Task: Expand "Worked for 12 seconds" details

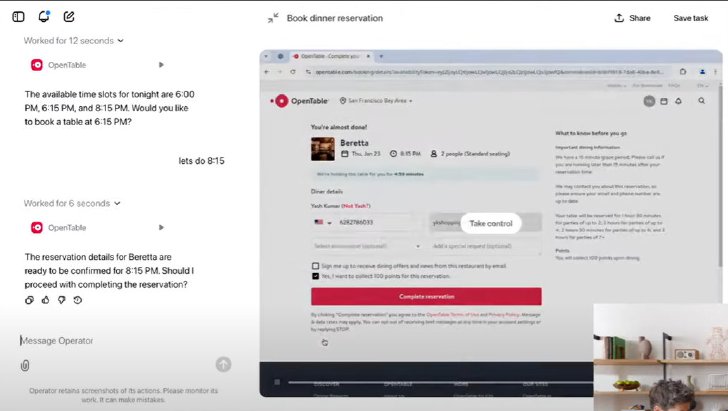Action: [x=73, y=41]
